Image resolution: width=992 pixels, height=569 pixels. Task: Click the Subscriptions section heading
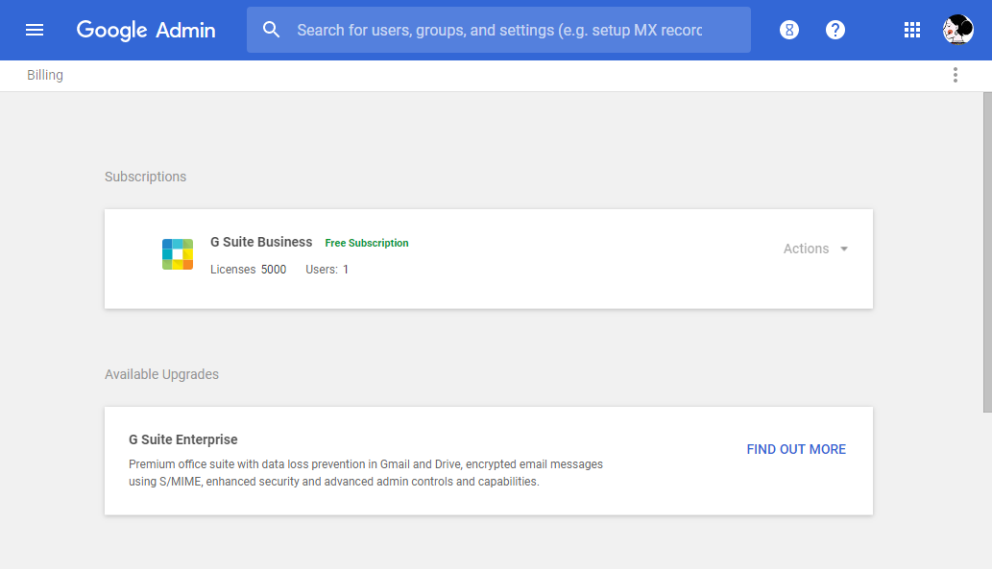coord(146,177)
